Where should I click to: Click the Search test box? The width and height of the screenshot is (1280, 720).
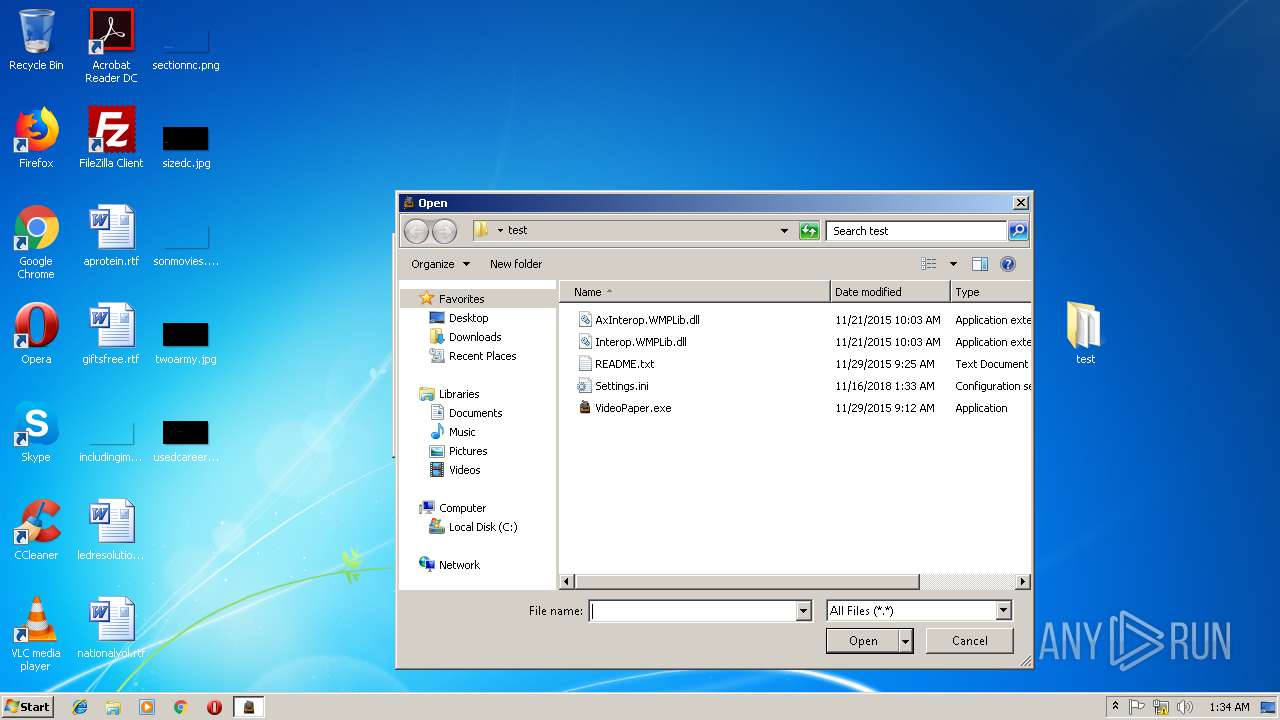pos(916,231)
